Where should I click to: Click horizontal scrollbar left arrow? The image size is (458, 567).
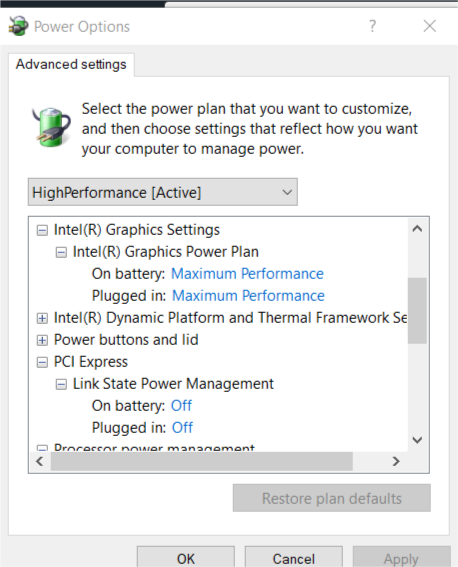(x=40, y=461)
